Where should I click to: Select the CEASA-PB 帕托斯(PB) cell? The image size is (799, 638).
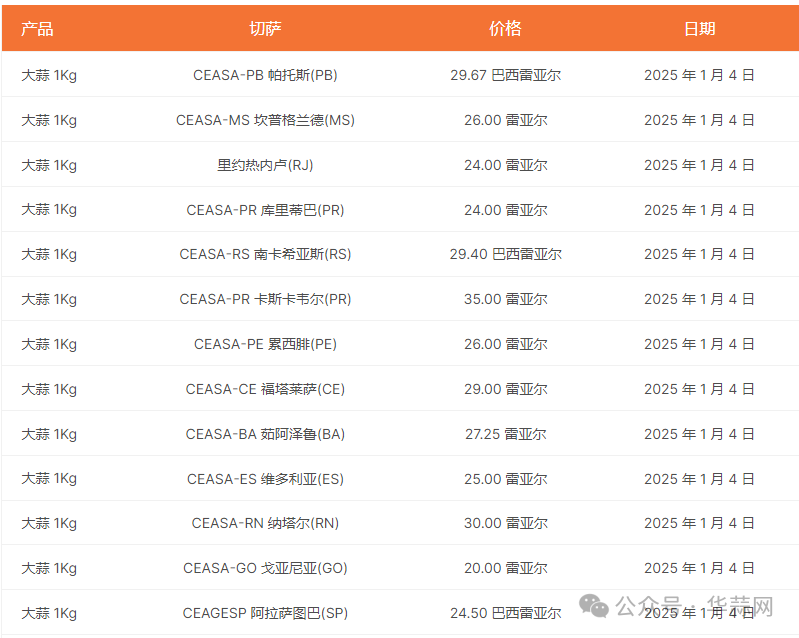tap(265, 75)
